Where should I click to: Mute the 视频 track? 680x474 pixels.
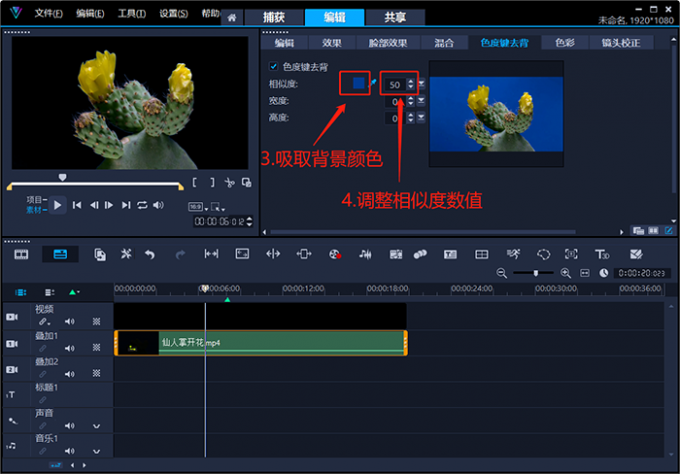(x=69, y=321)
